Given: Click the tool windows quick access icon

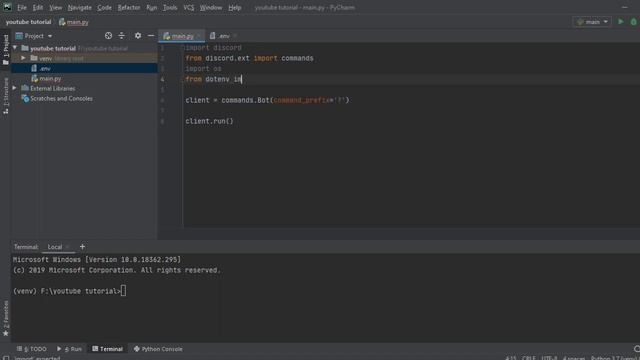Looking at the screenshot, I should [x=6, y=358].
